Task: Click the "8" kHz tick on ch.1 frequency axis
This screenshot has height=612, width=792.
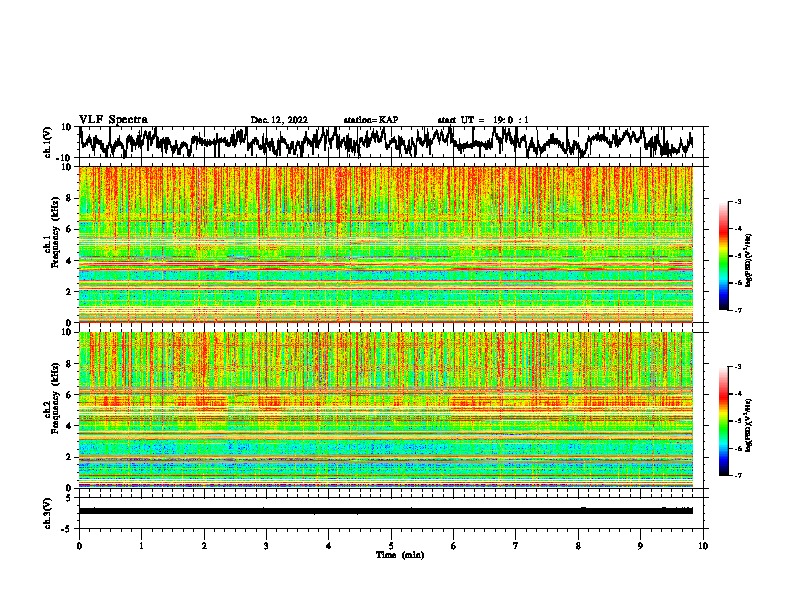Action: 69,198
